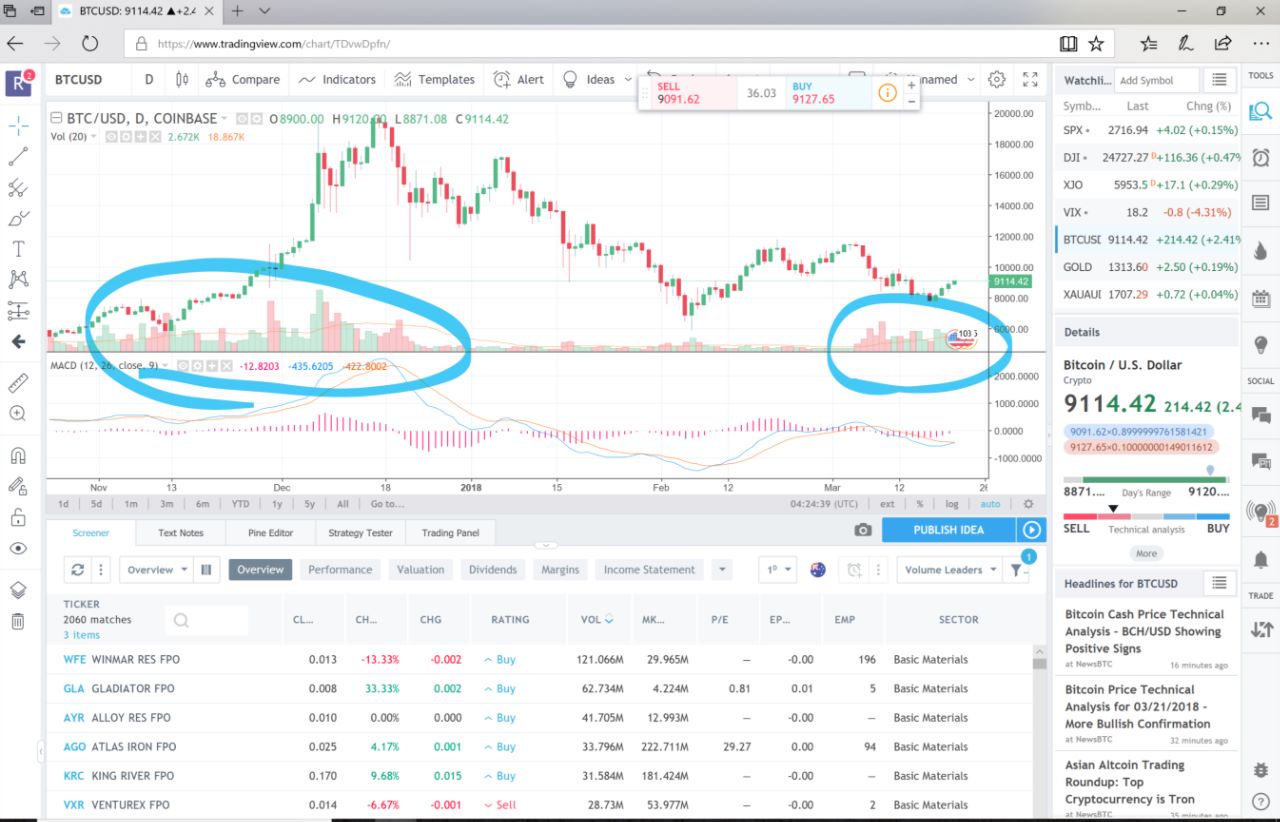Open the order panel arrows icon under TRADE

pyautogui.click(x=1260, y=629)
